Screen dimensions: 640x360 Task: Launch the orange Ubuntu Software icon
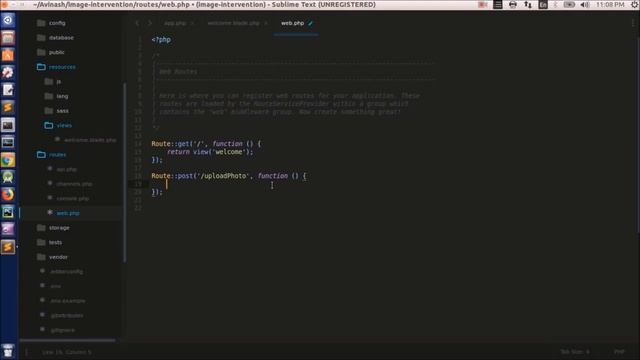tap(8, 55)
